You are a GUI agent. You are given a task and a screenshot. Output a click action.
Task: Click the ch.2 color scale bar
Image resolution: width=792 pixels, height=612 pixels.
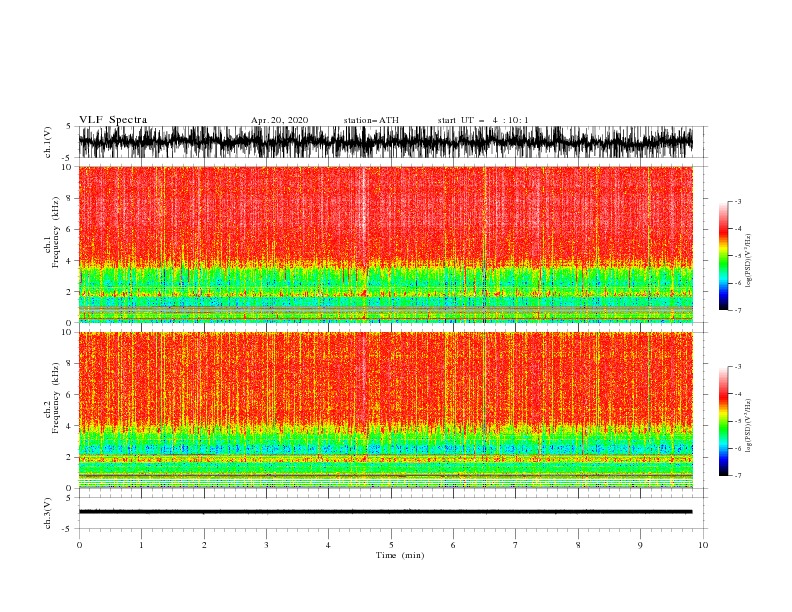[723, 421]
